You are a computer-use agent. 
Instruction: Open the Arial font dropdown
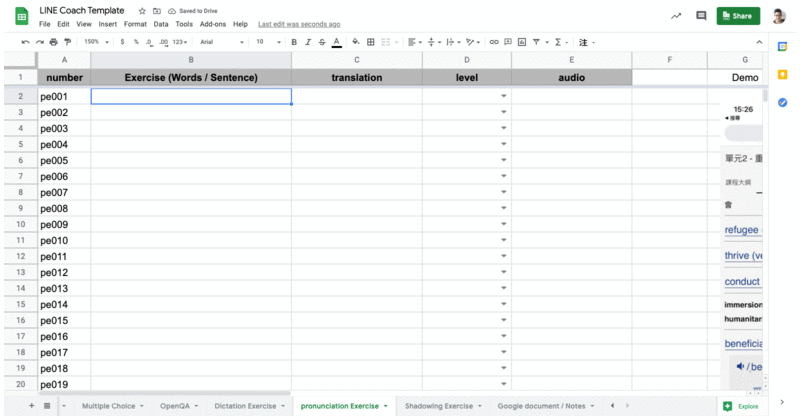(x=222, y=42)
